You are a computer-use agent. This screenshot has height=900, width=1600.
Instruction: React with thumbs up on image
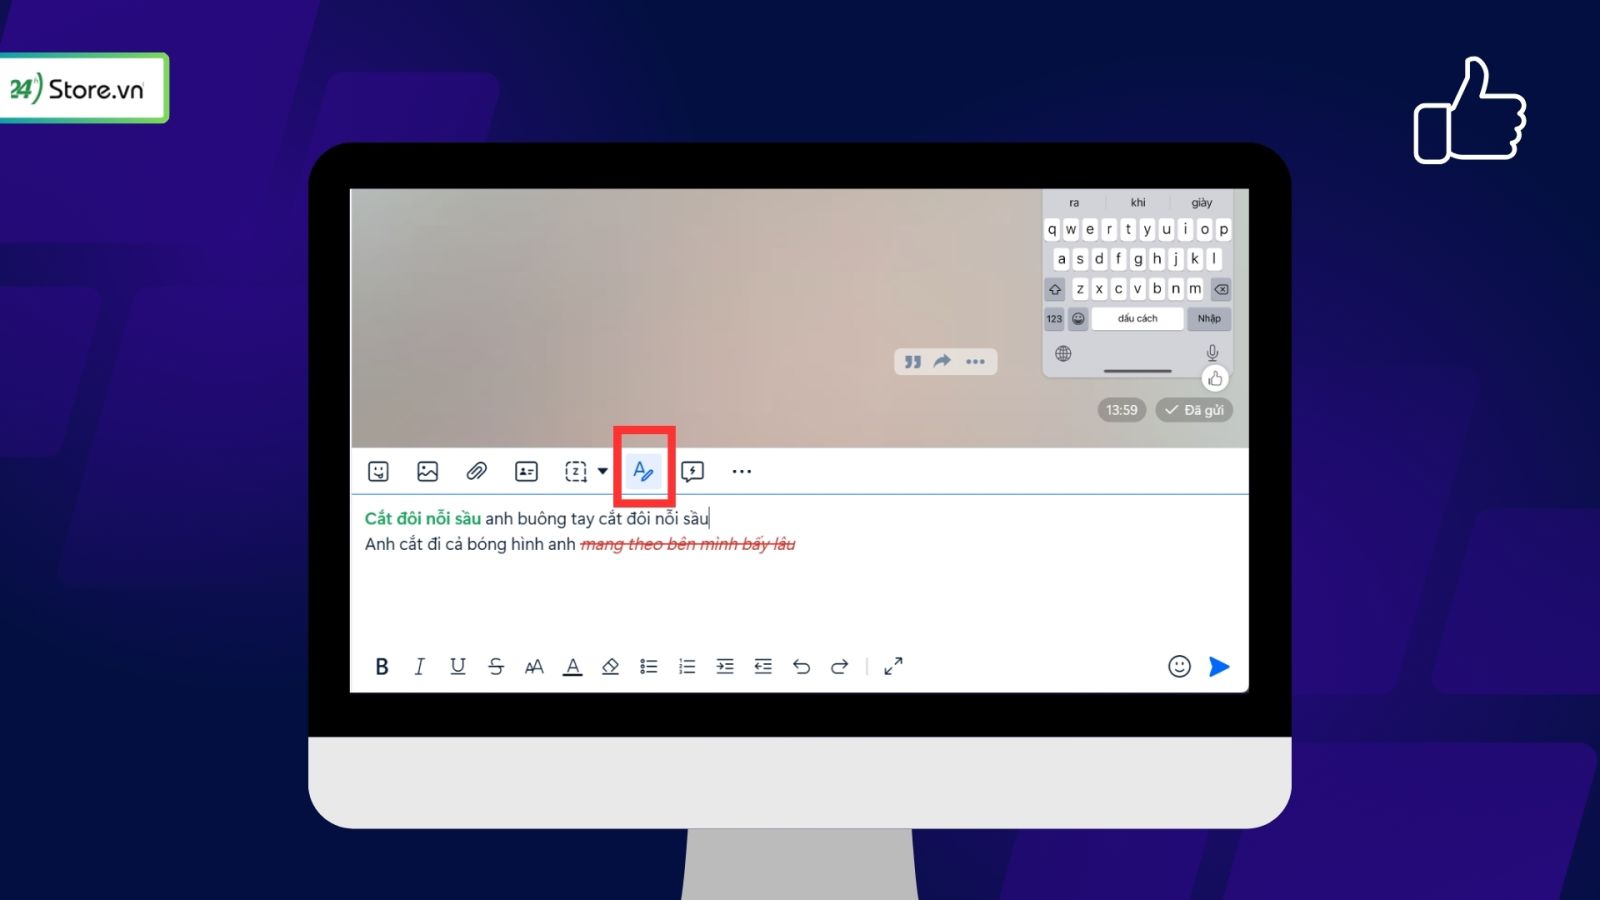tap(1215, 379)
